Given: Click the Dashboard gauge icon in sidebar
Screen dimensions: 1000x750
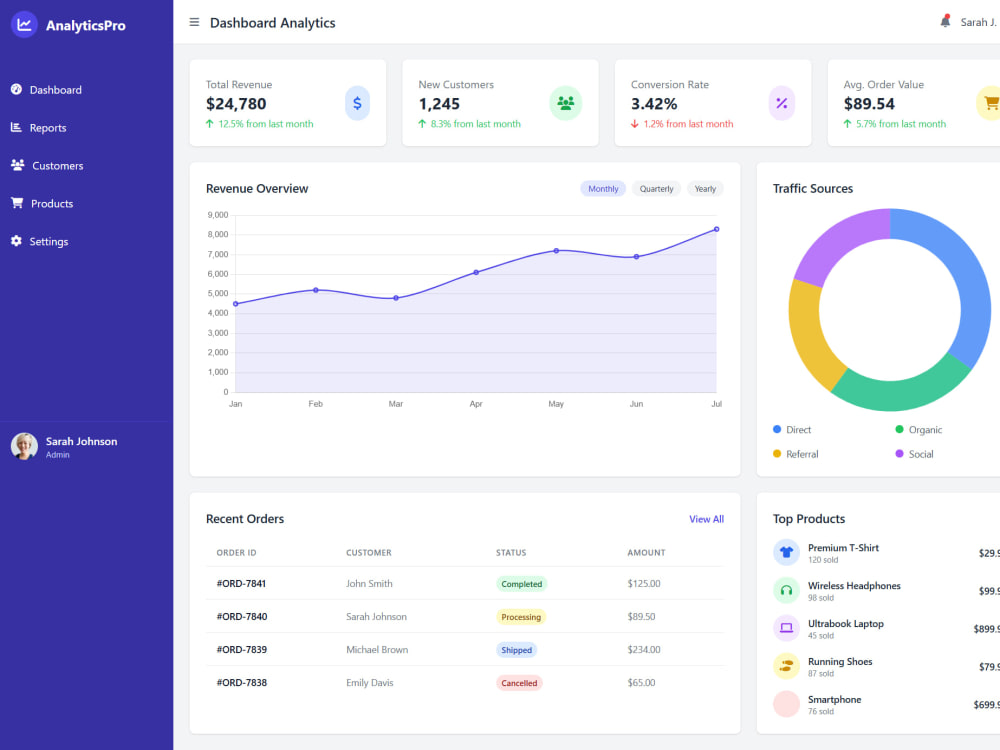Looking at the screenshot, I should click(x=16, y=89).
